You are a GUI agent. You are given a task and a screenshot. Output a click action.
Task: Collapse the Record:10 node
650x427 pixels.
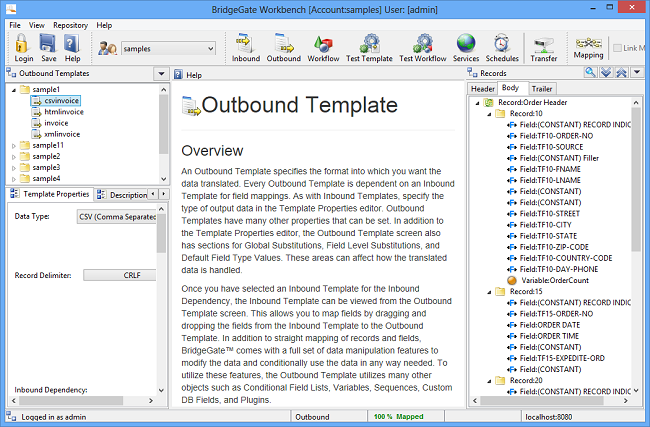(x=487, y=114)
